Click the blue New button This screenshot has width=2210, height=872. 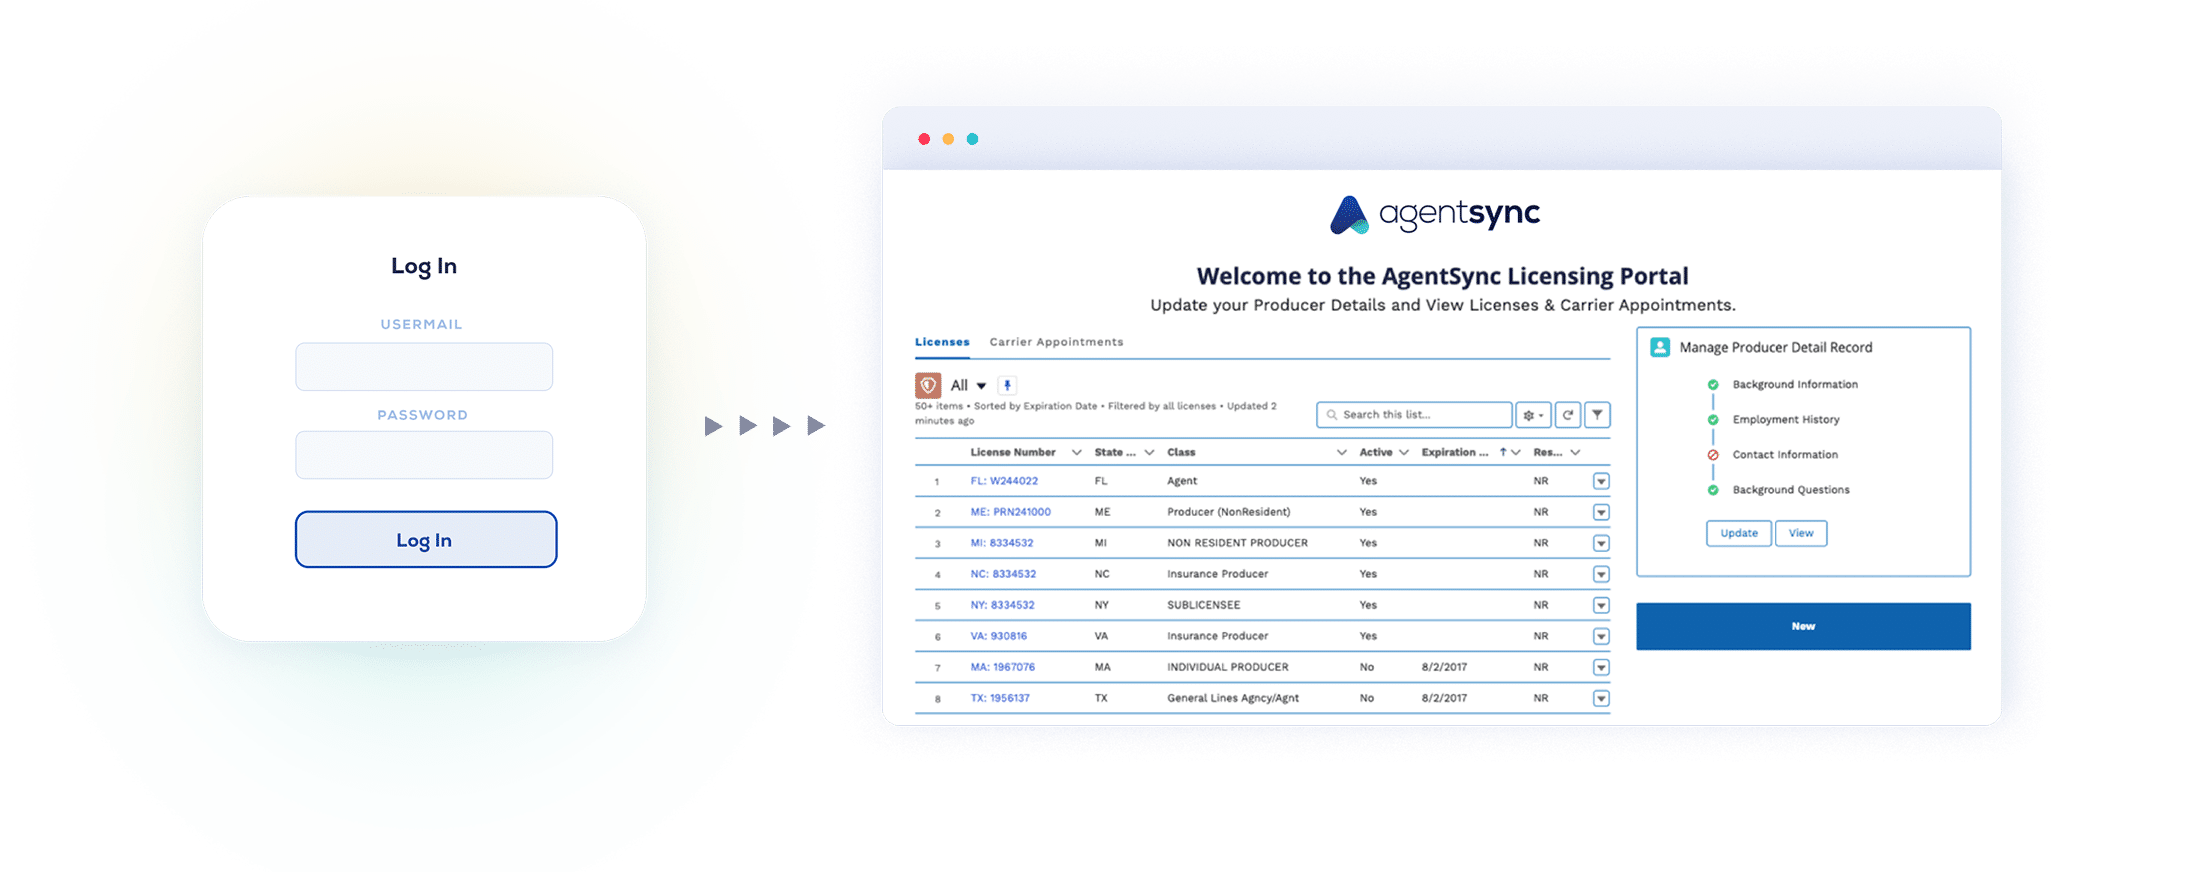point(1803,626)
